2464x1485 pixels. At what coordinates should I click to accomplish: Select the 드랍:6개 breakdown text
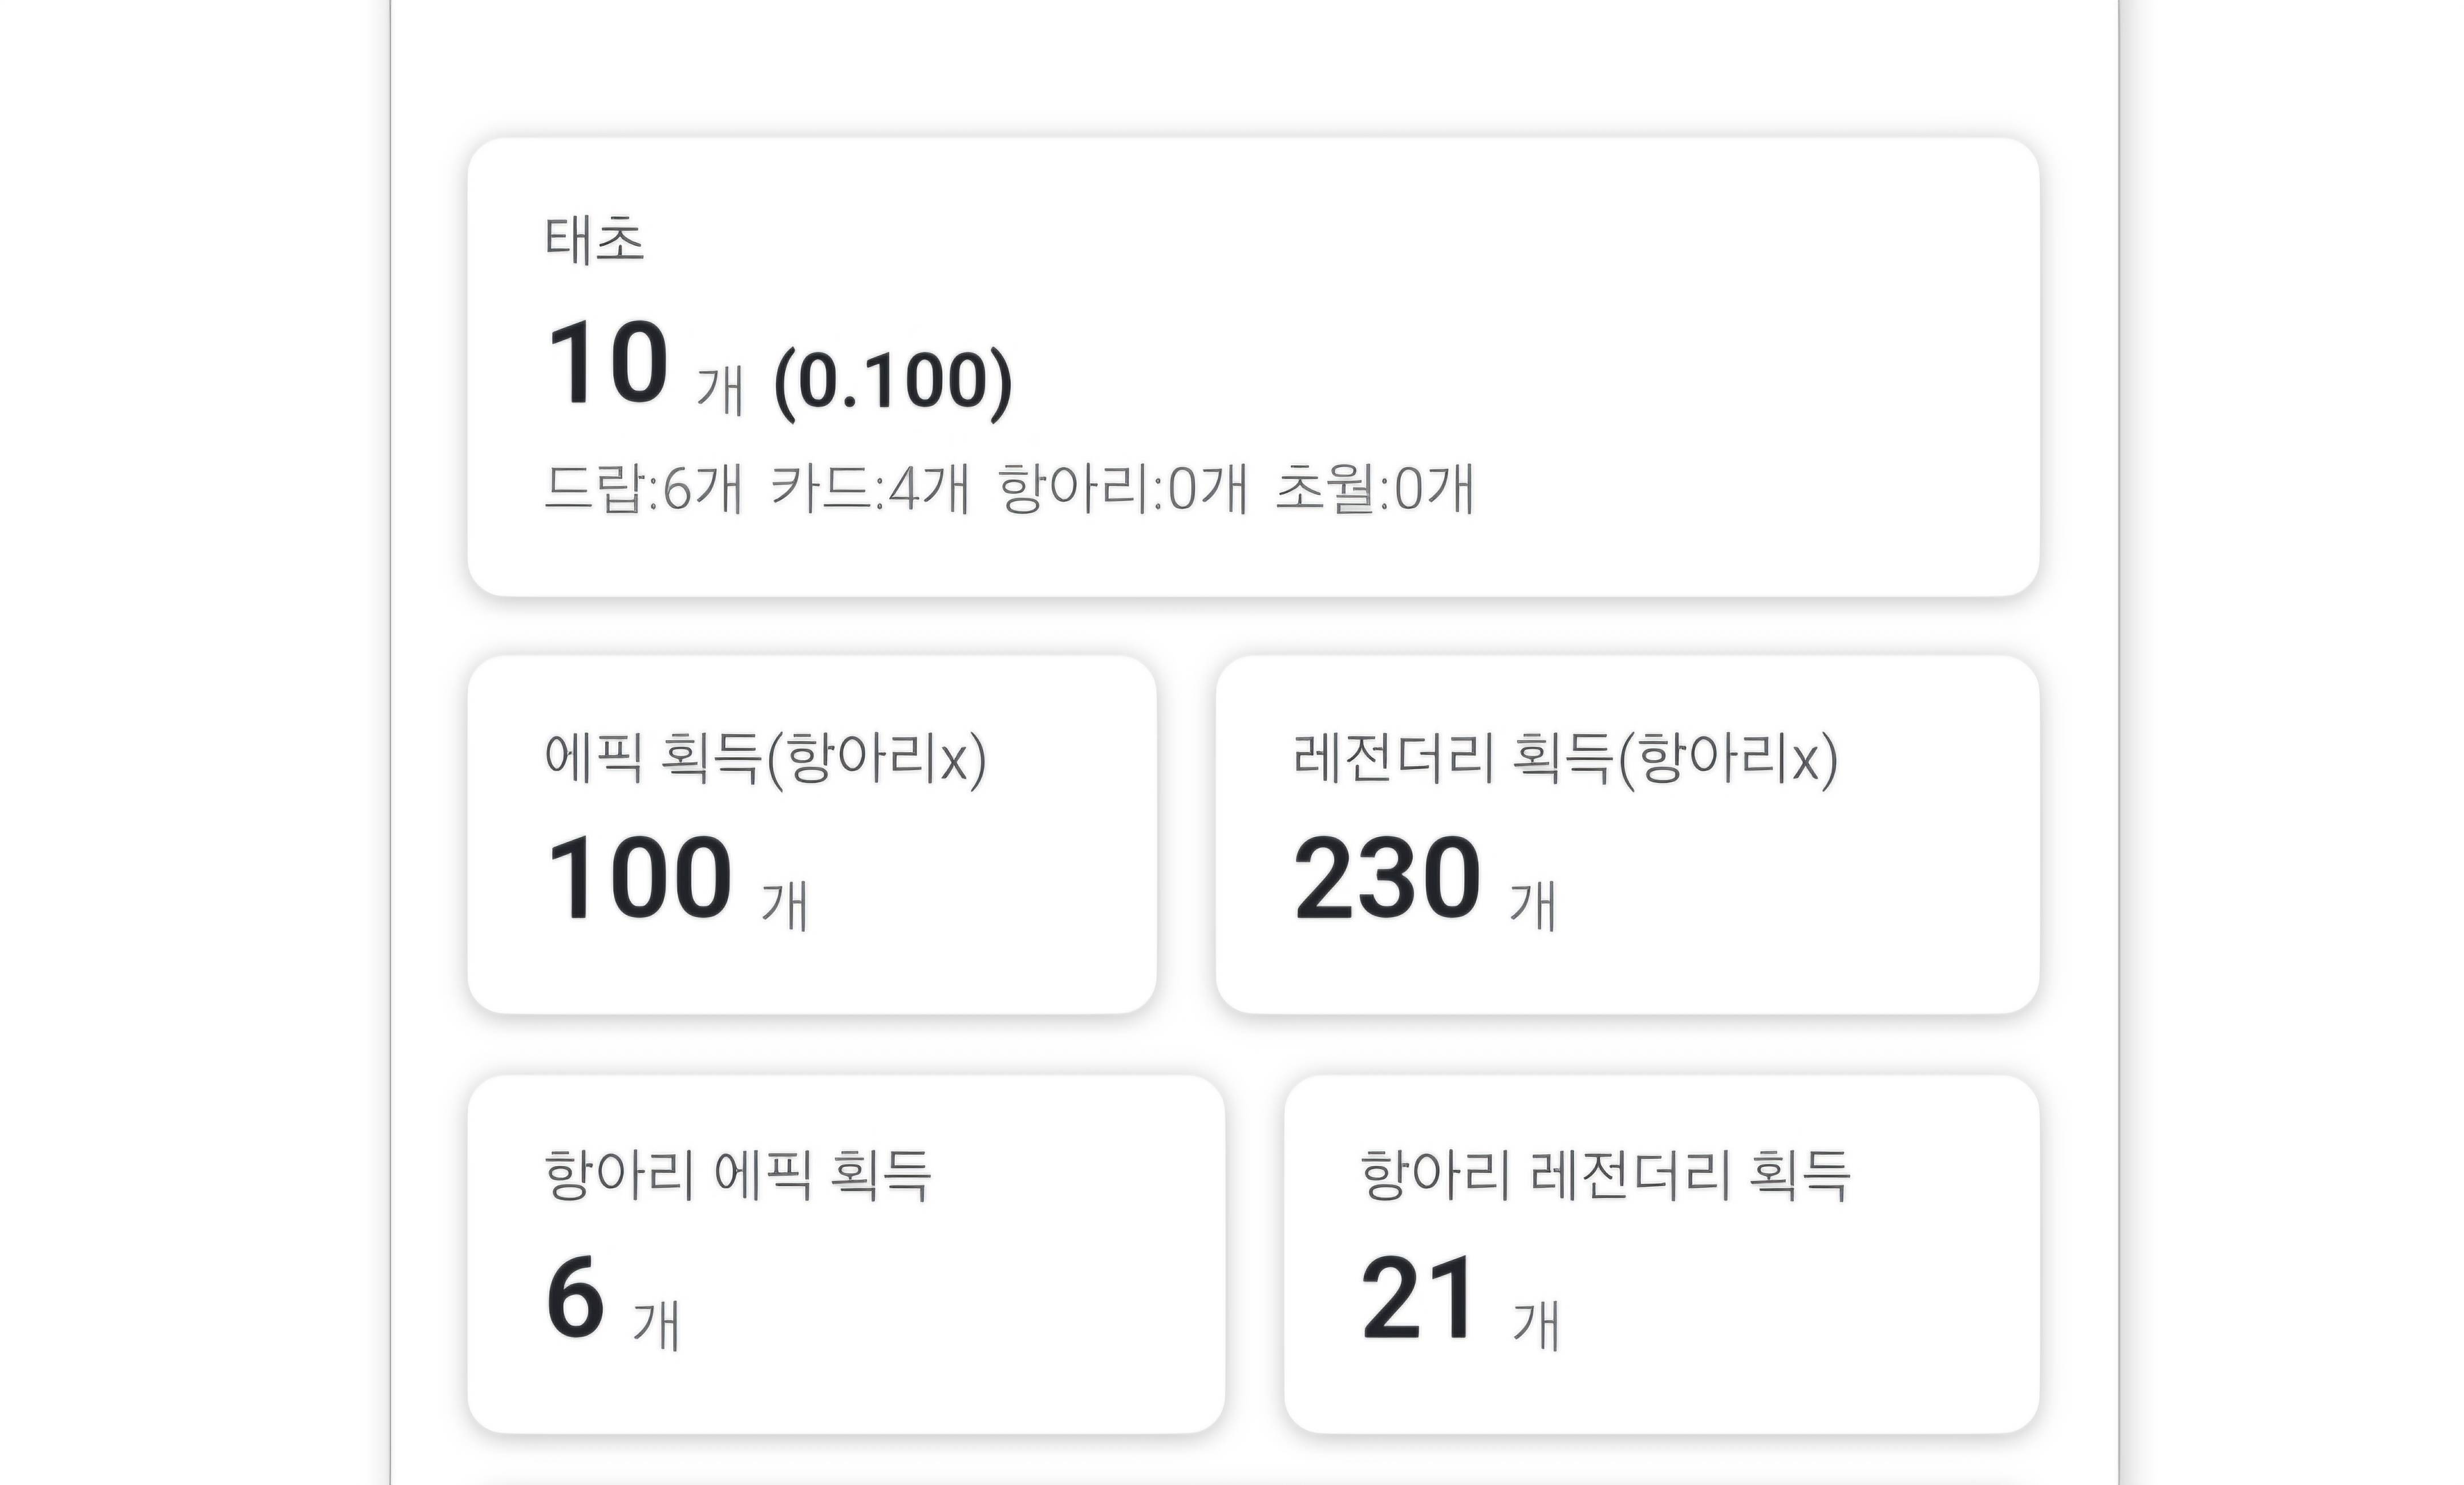click(644, 488)
